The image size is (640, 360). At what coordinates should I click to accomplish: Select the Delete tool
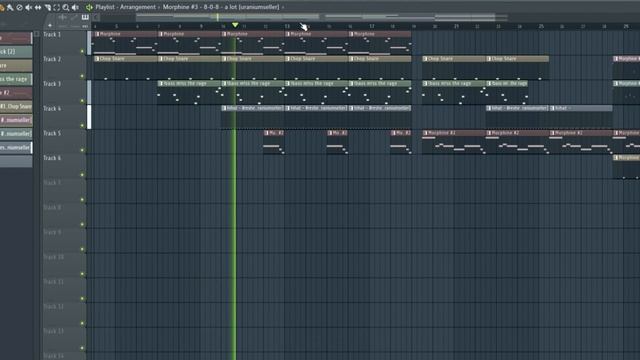19,7
